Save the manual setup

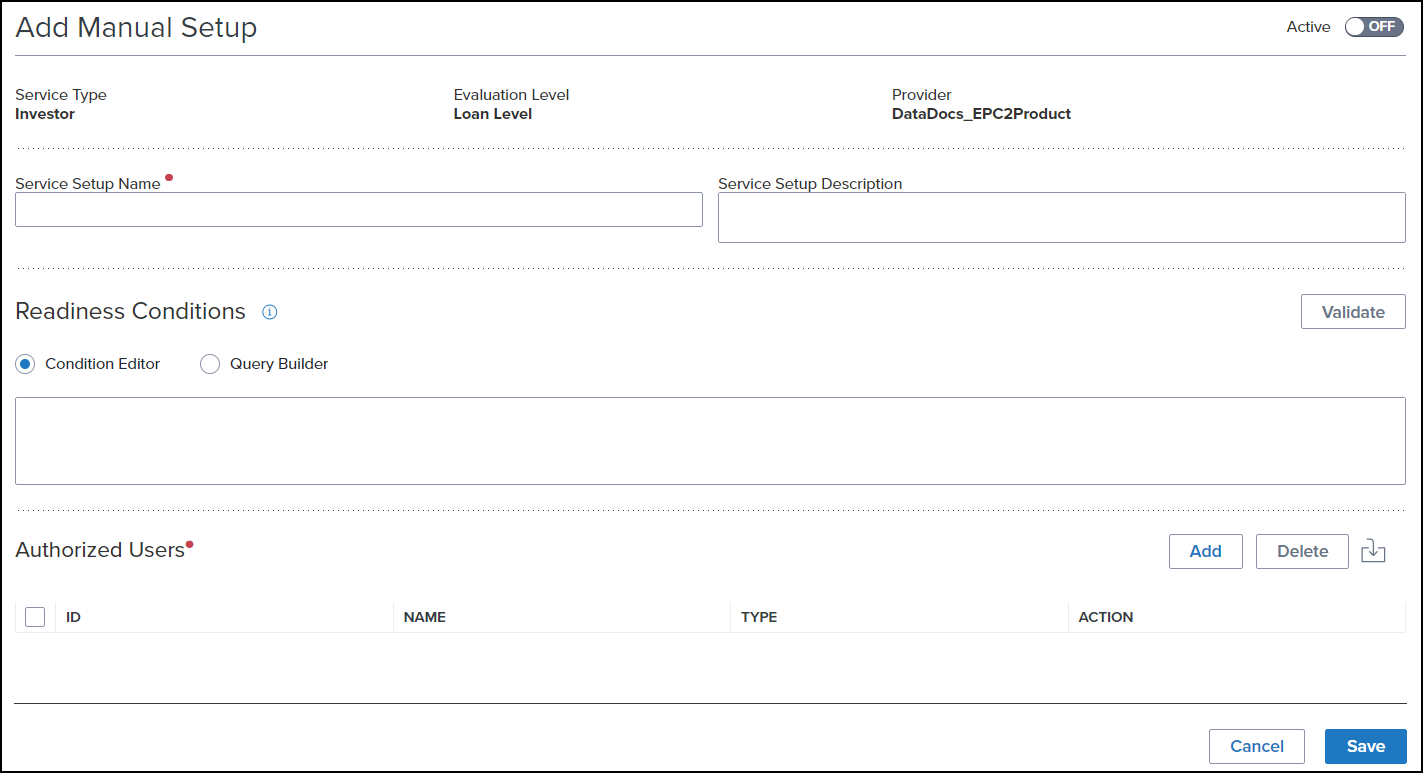pos(1365,746)
